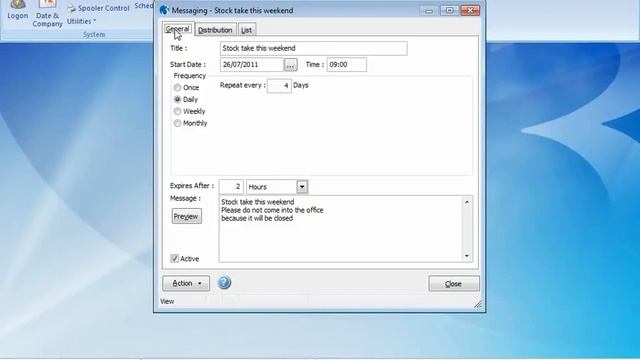Open Date & Company in the ribbon

pos(48,14)
